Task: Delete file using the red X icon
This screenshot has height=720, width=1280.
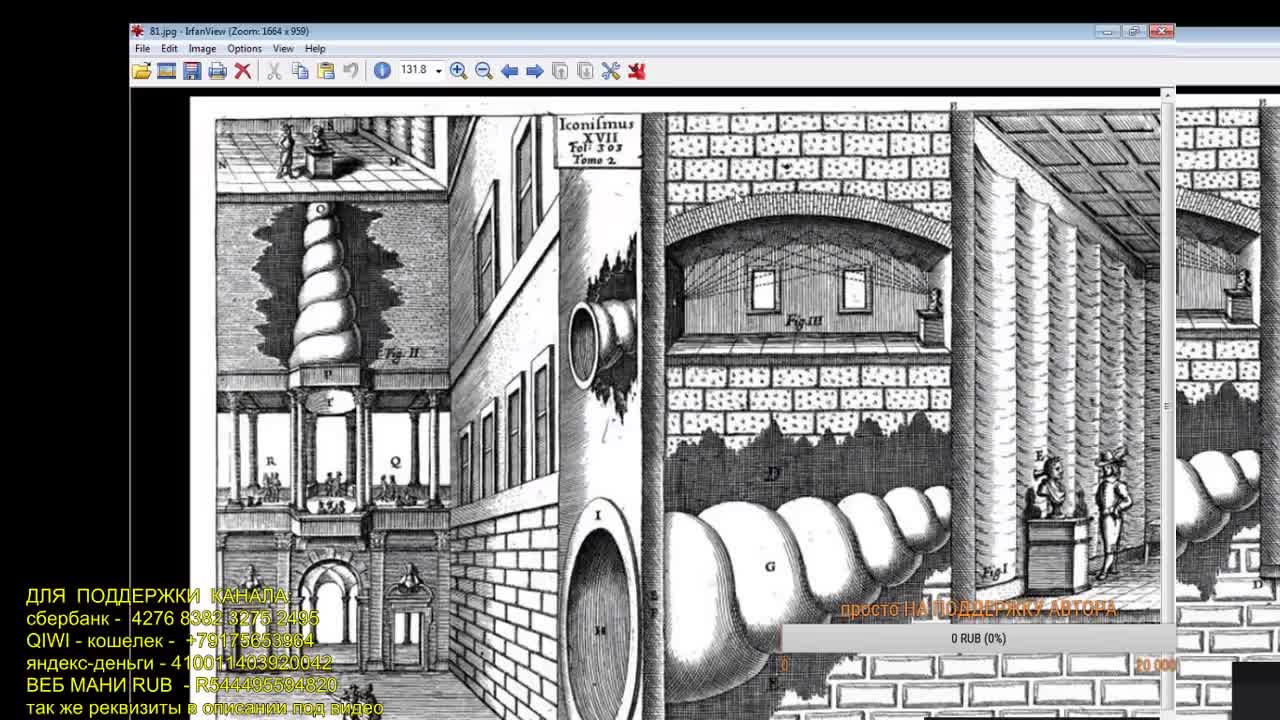Action: 242,71
